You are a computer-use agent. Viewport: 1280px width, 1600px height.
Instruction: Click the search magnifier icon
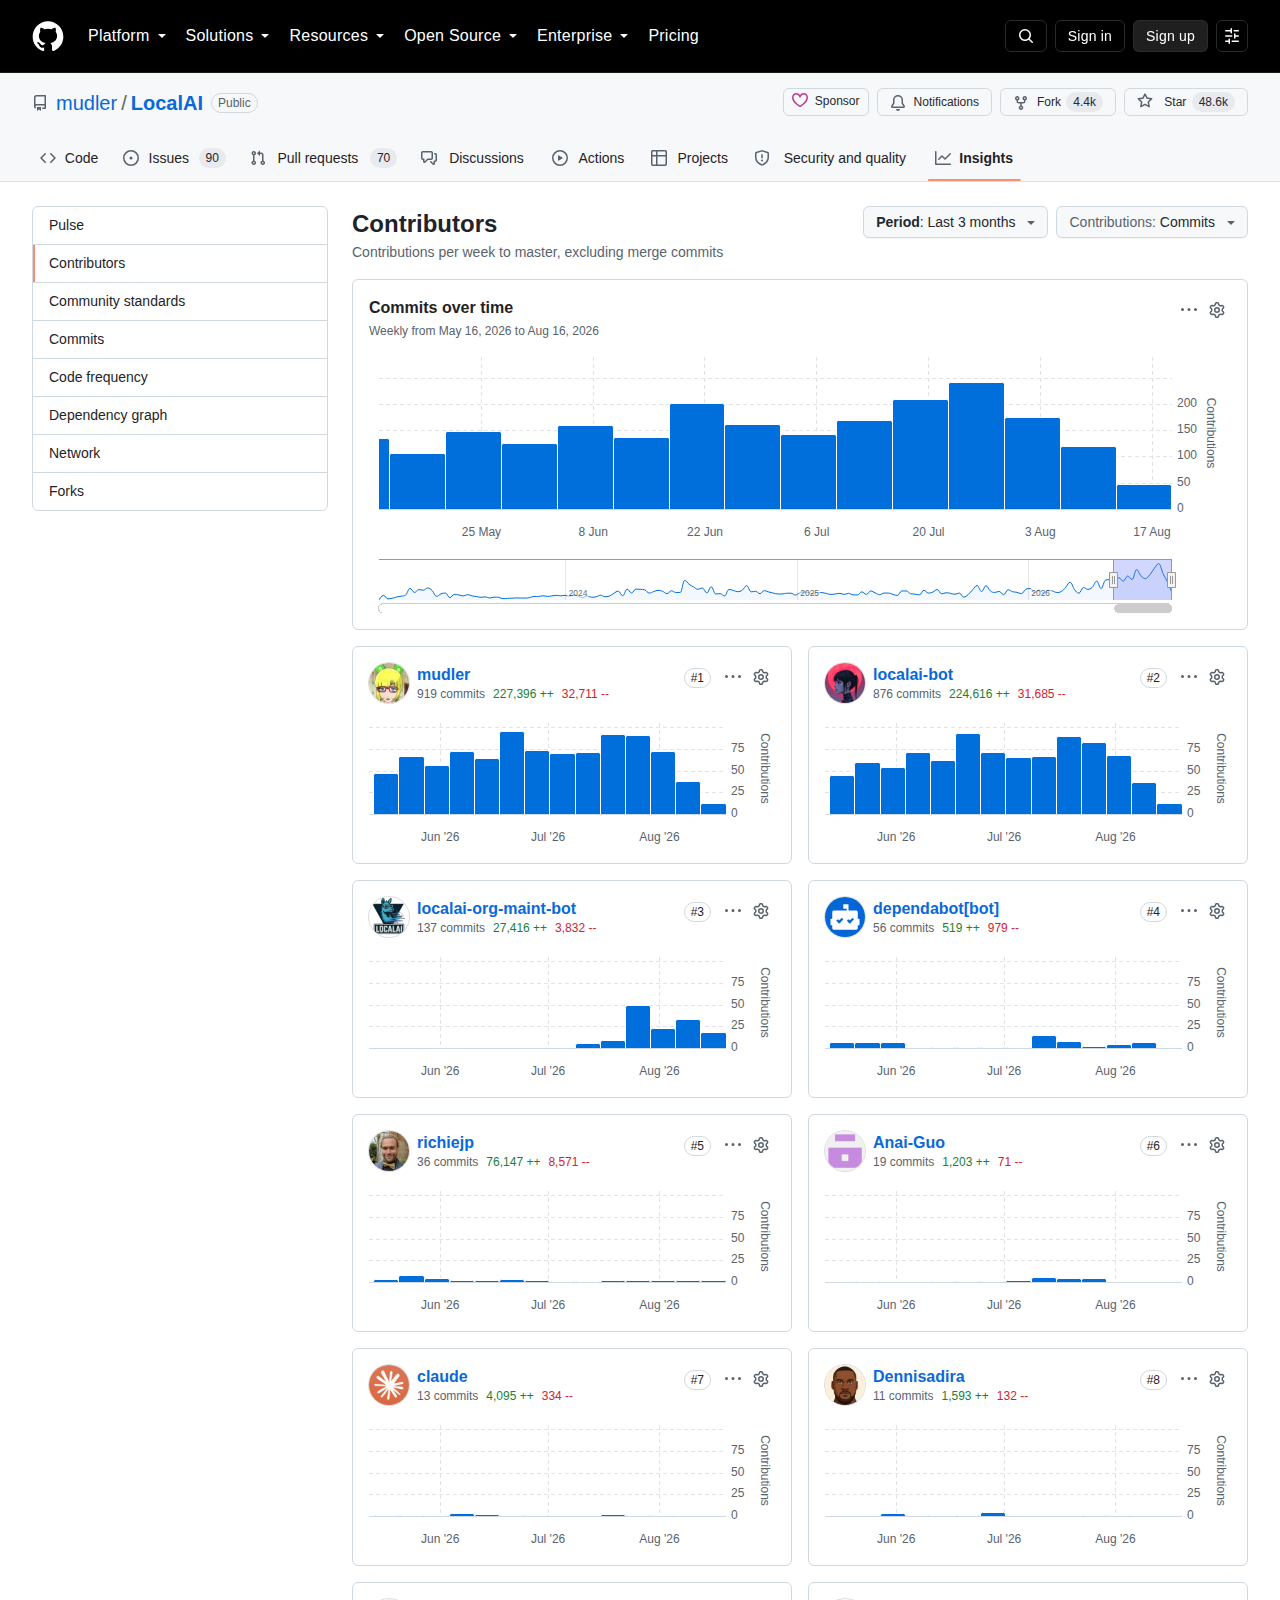[1026, 36]
